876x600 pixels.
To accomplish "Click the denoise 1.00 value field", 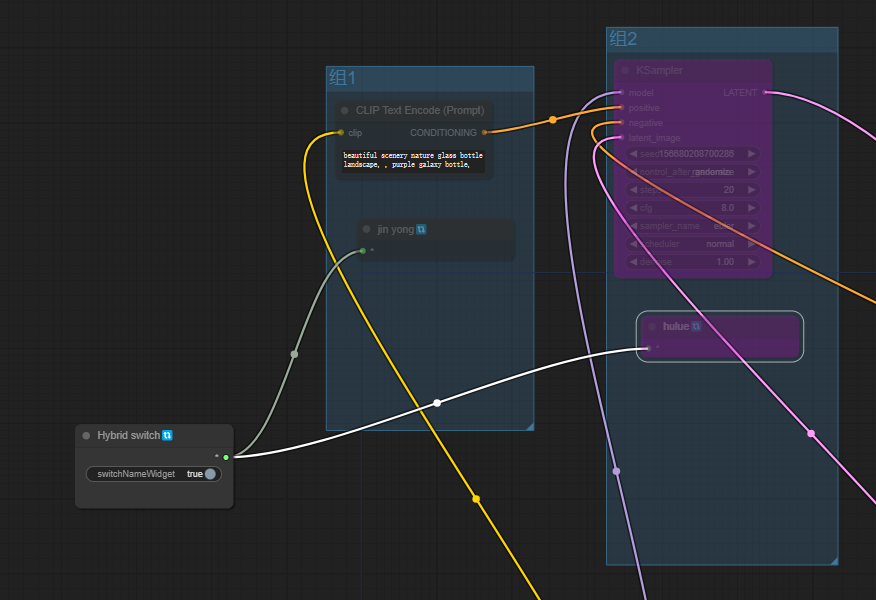I will pyautogui.click(x=692, y=261).
